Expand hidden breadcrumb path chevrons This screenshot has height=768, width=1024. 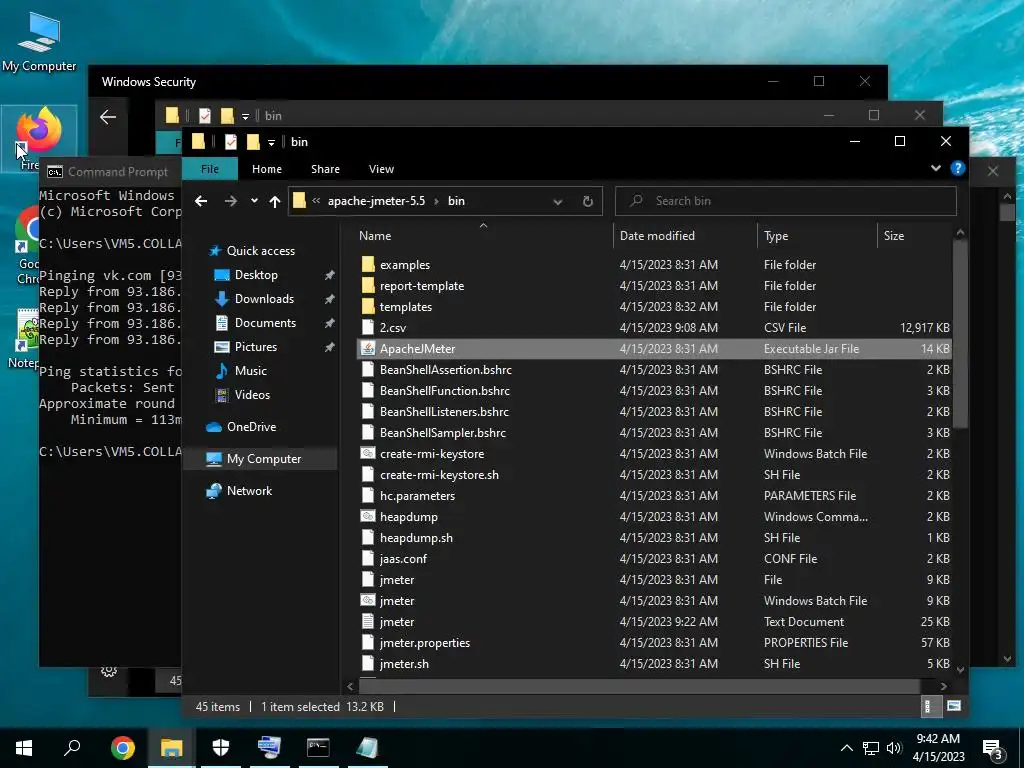click(316, 201)
